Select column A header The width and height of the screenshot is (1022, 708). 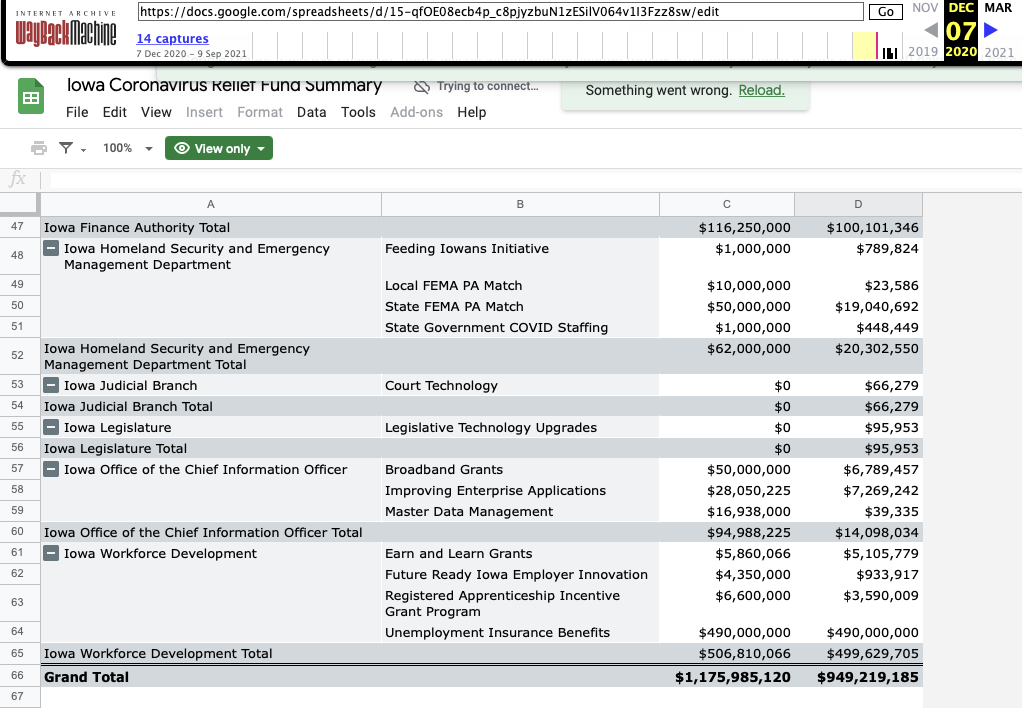click(x=211, y=204)
